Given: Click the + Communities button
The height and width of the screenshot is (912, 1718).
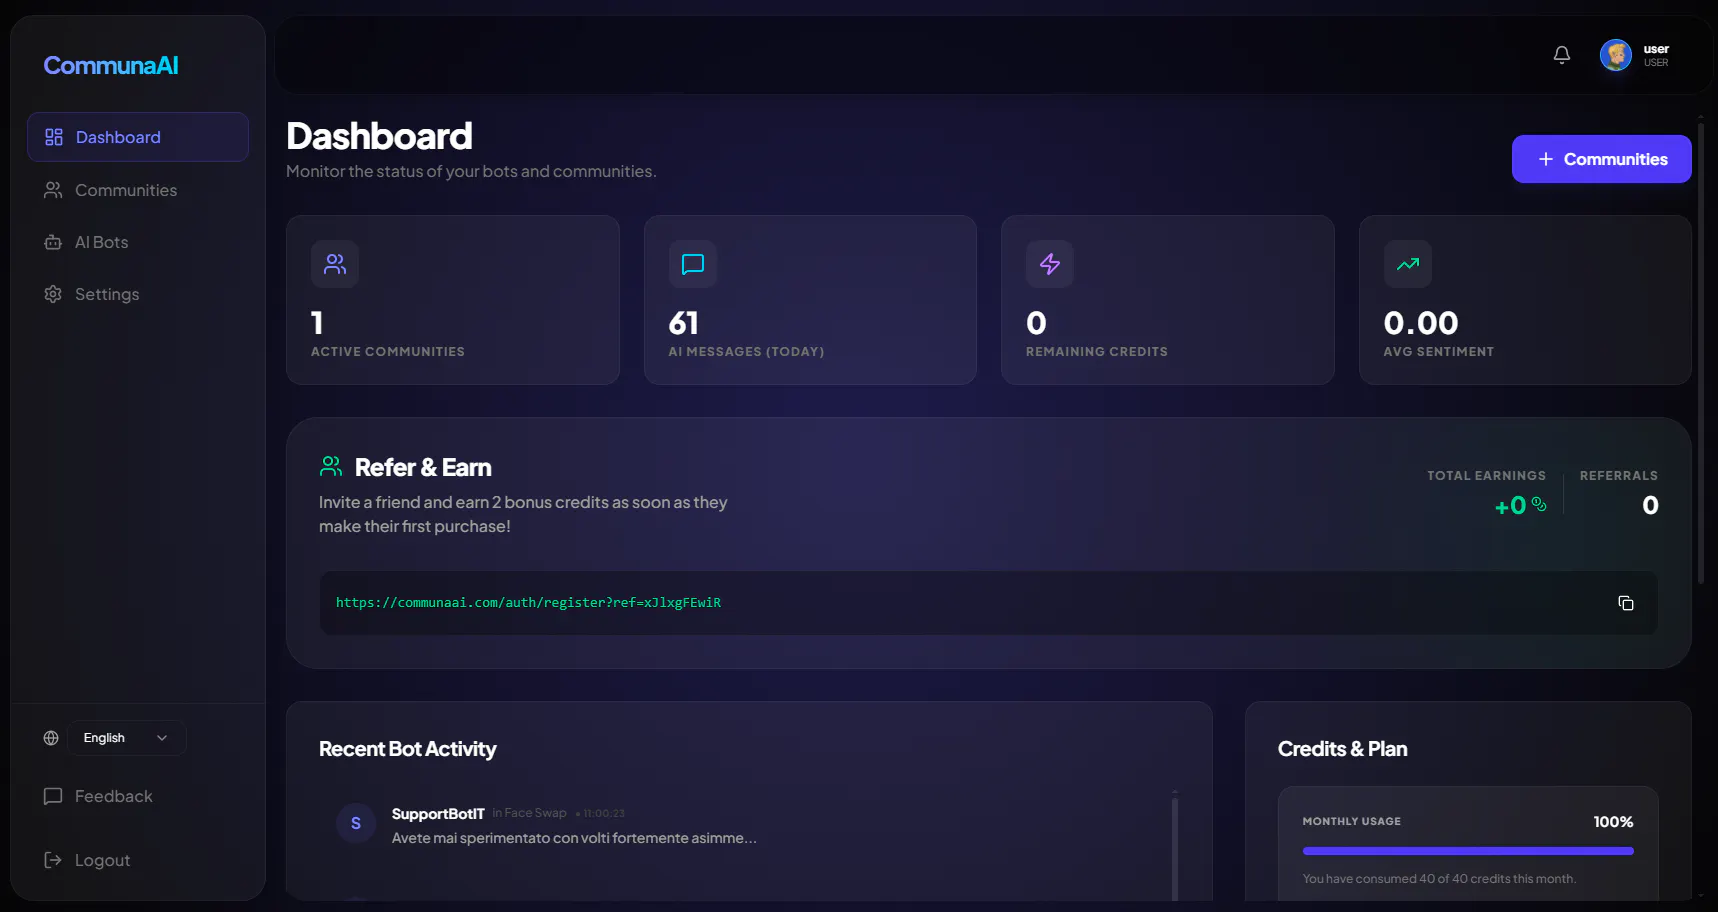Looking at the screenshot, I should point(1601,159).
